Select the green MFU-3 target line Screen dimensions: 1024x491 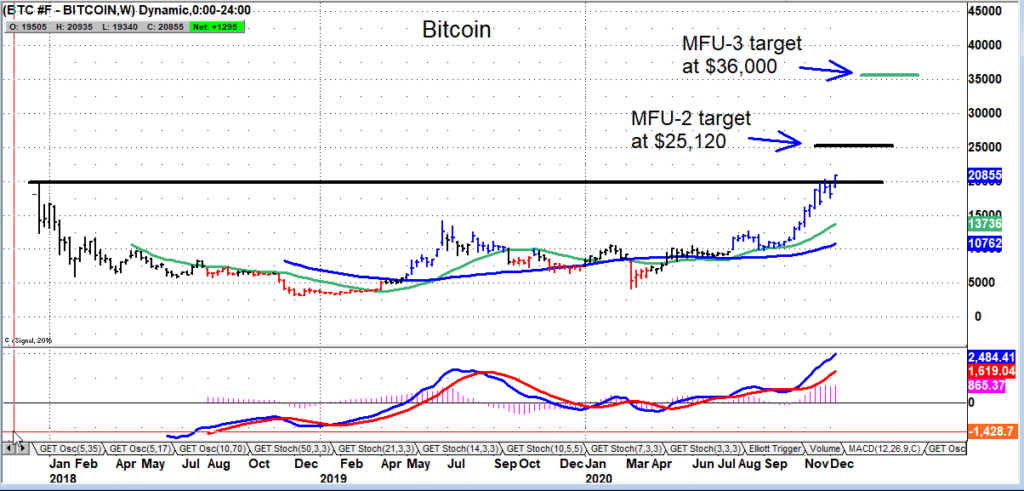pos(889,75)
